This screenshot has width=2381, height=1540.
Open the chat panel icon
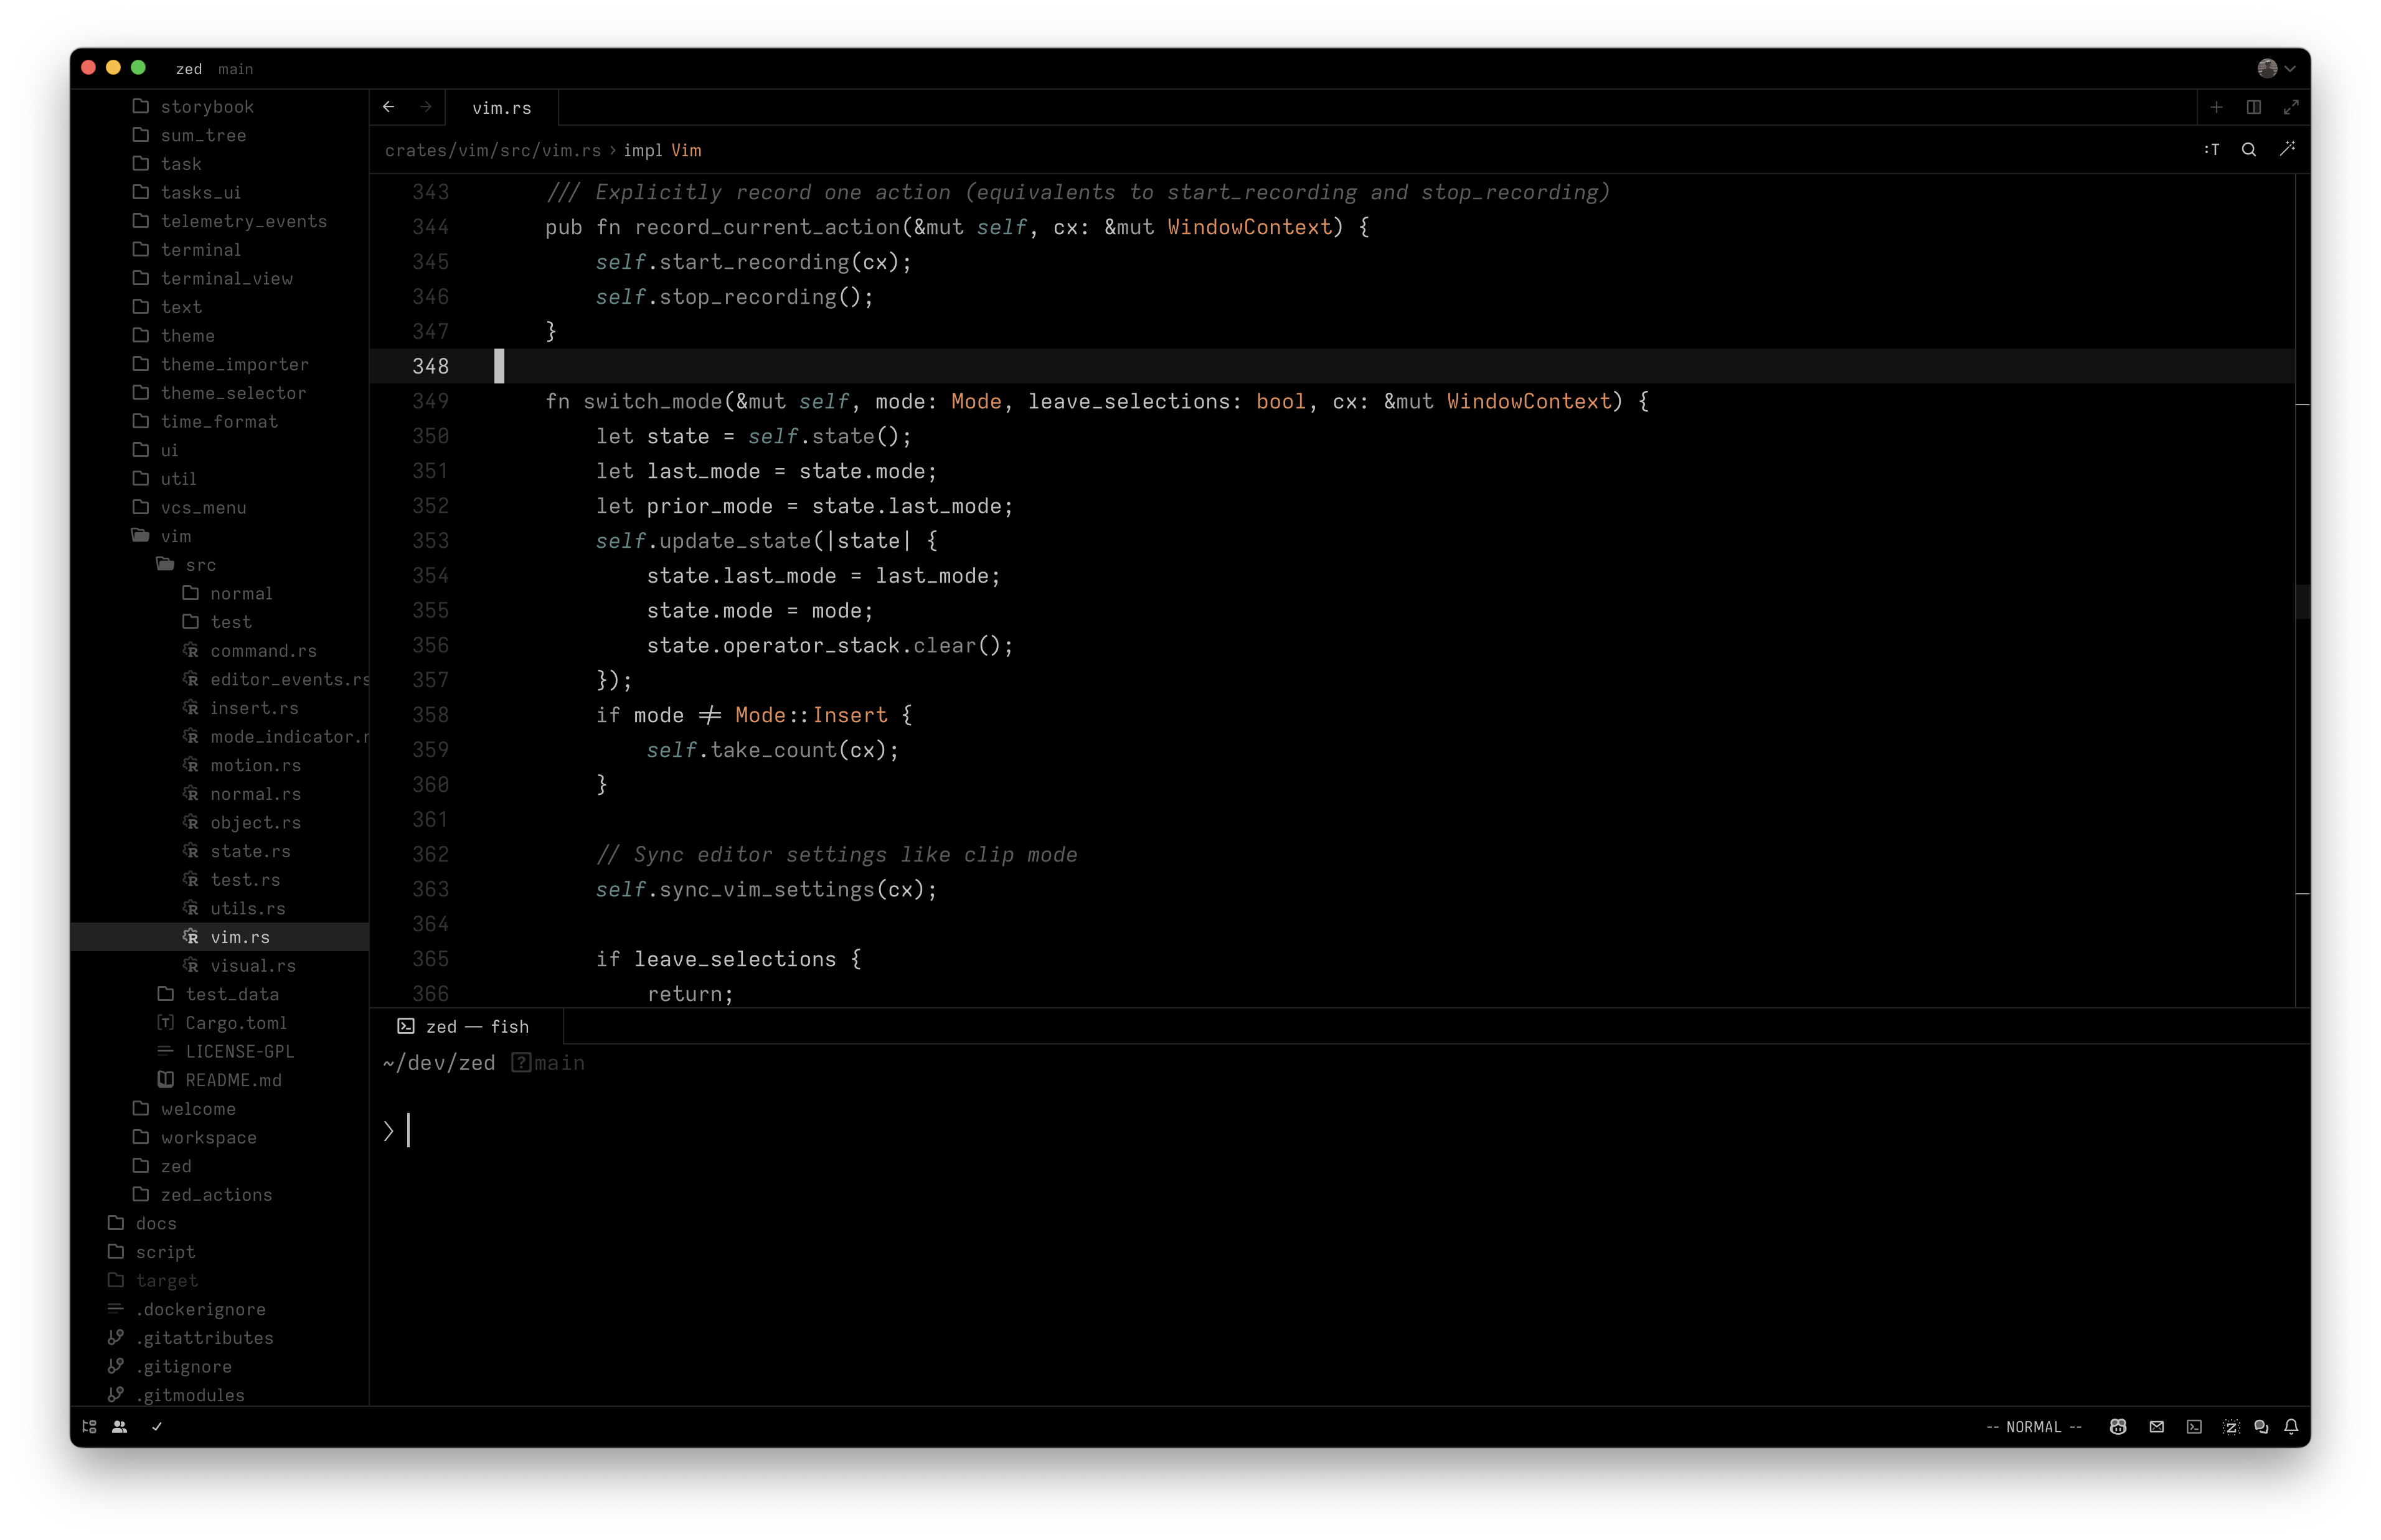(2261, 1427)
